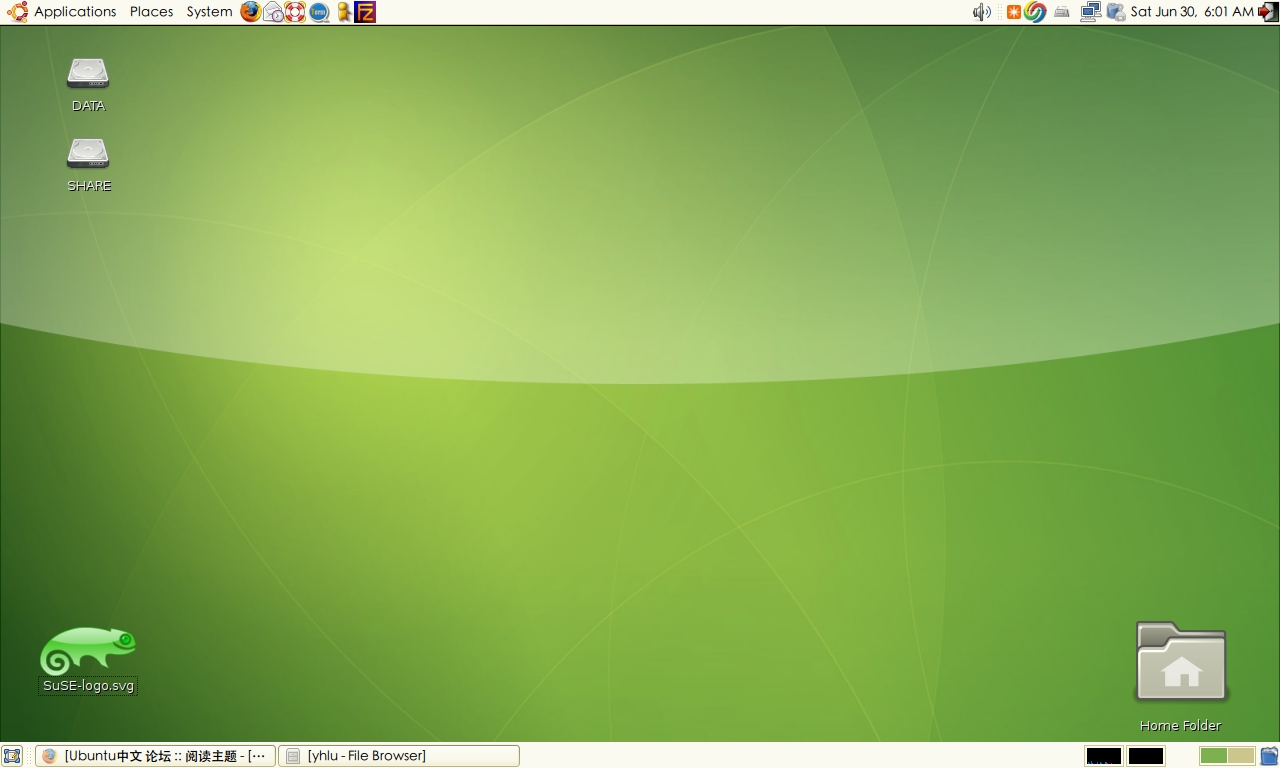
Task: Open the clock showing Sat Jun 30
Action: 1191,12
